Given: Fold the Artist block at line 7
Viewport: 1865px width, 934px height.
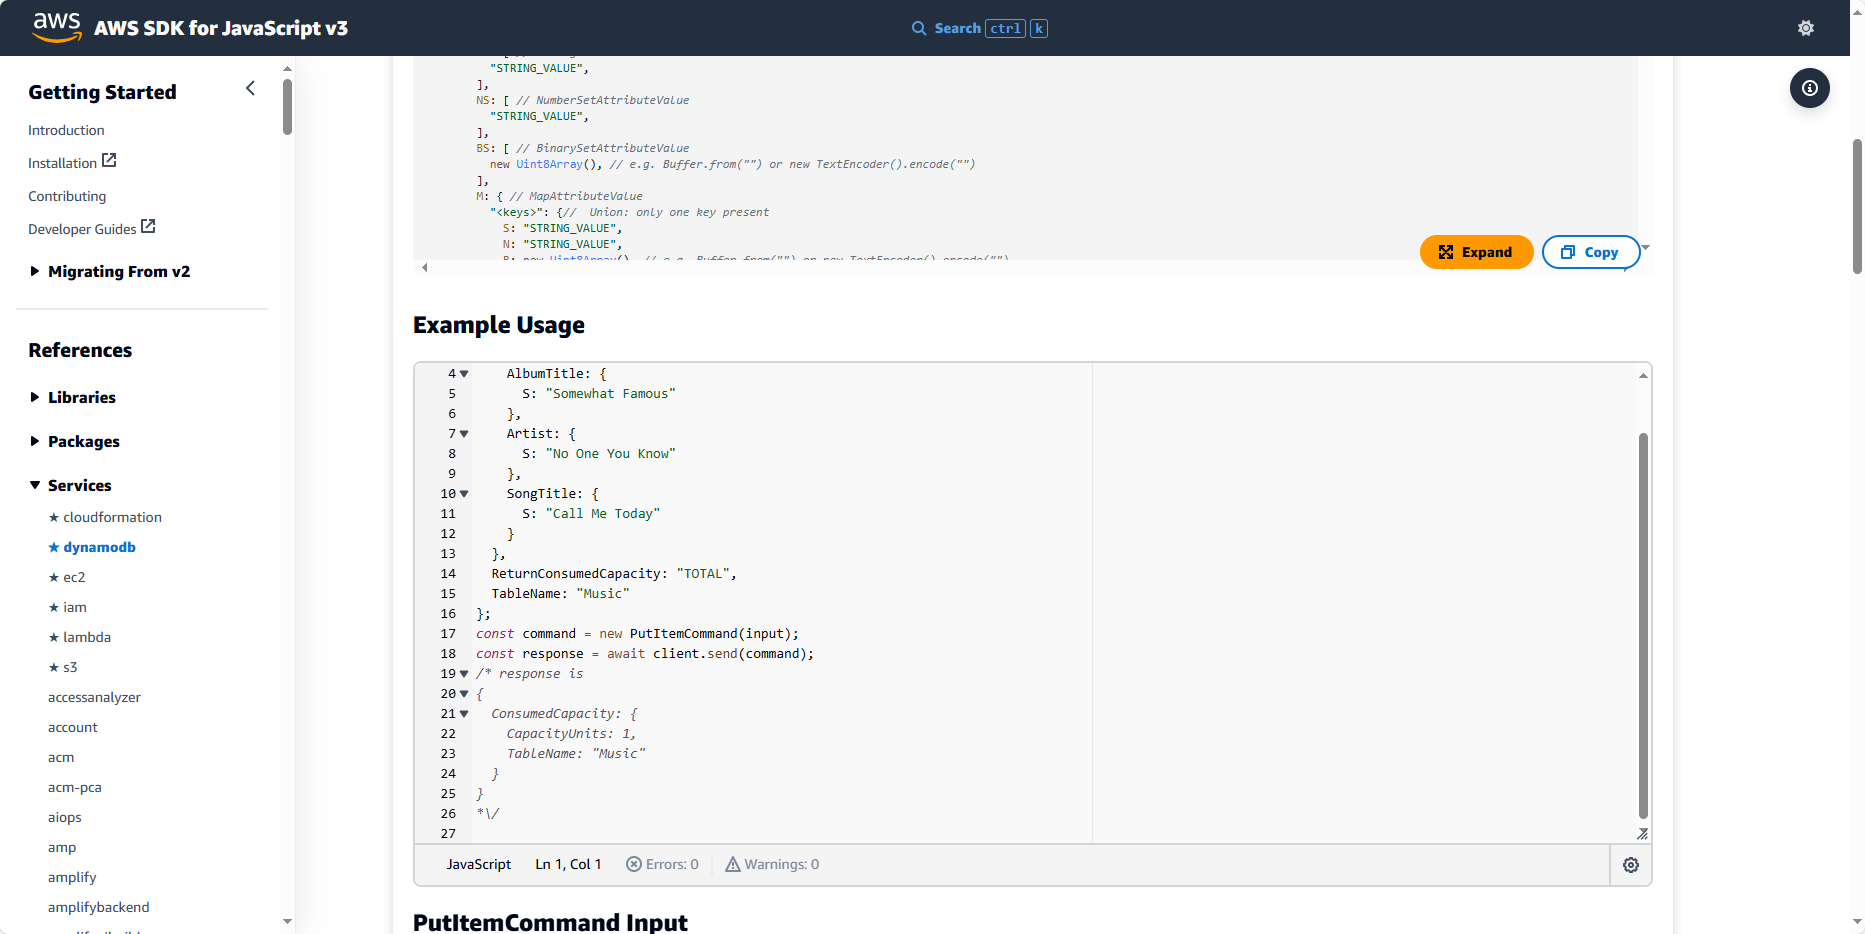Looking at the screenshot, I should pyautogui.click(x=464, y=434).
